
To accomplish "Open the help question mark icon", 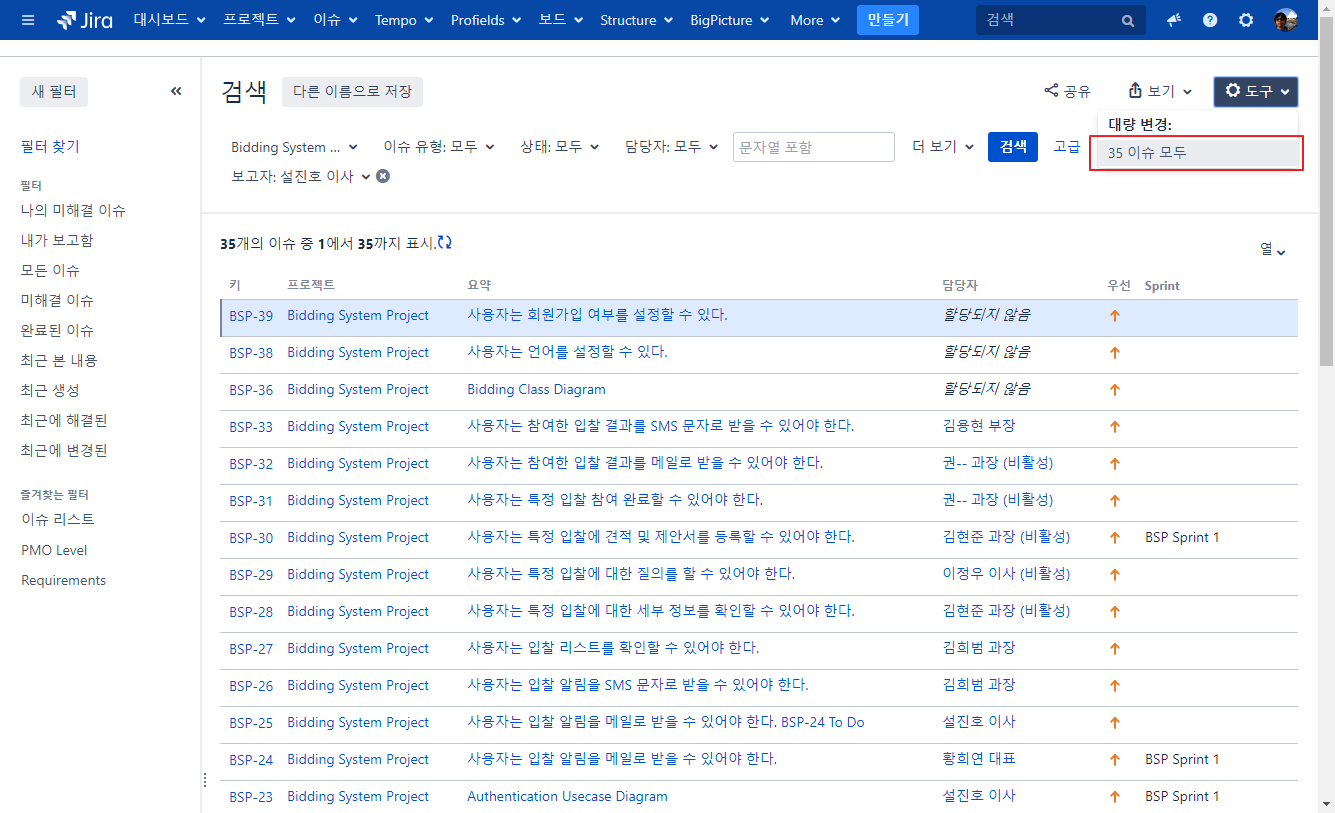I will (1210, 20).
